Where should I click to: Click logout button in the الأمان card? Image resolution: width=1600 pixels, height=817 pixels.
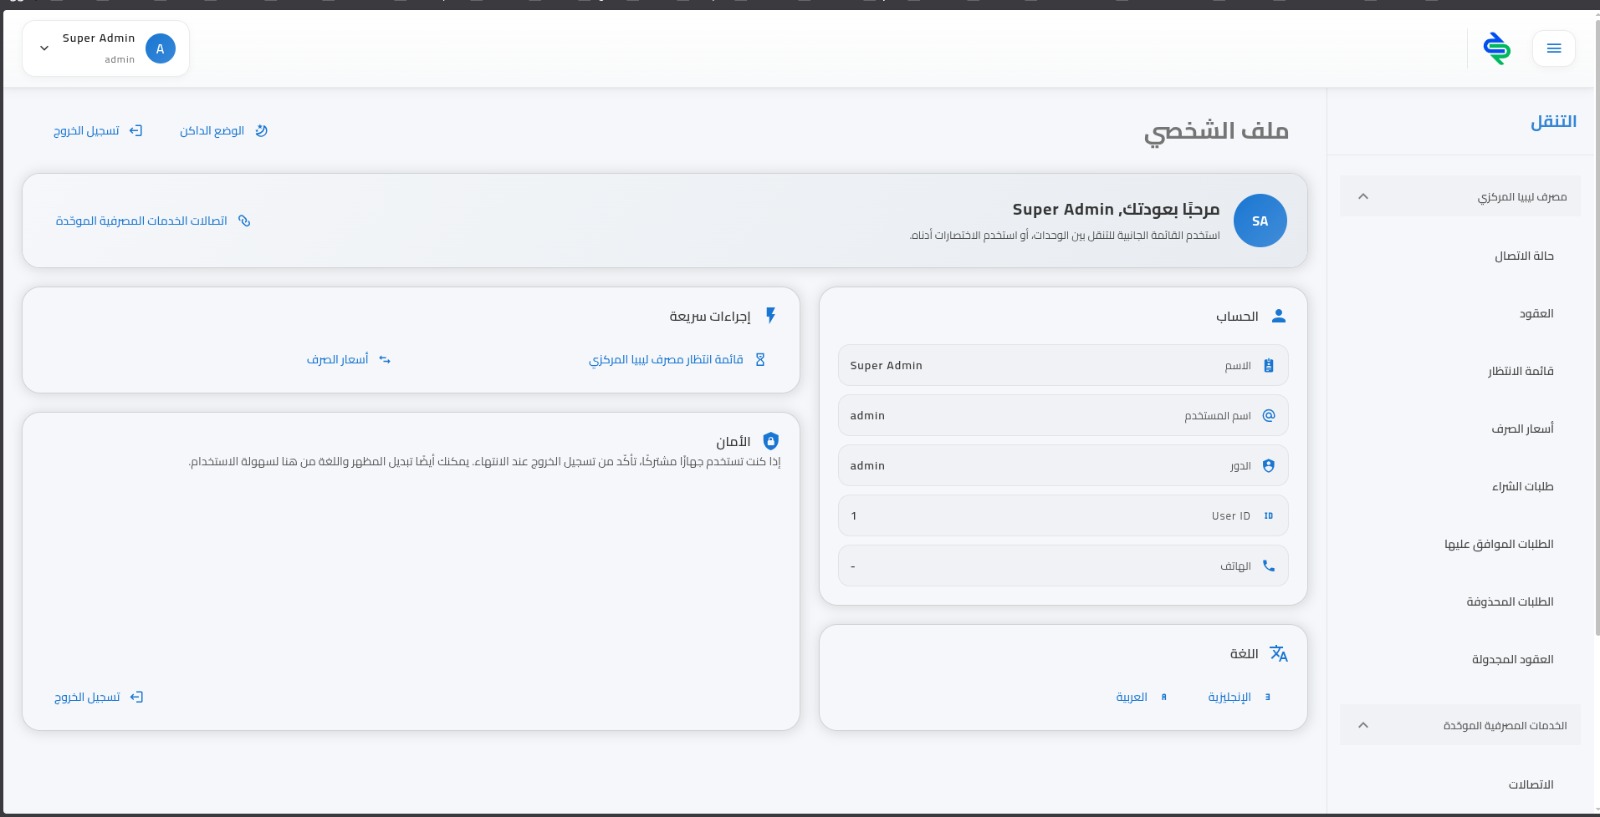coord(98,697)
